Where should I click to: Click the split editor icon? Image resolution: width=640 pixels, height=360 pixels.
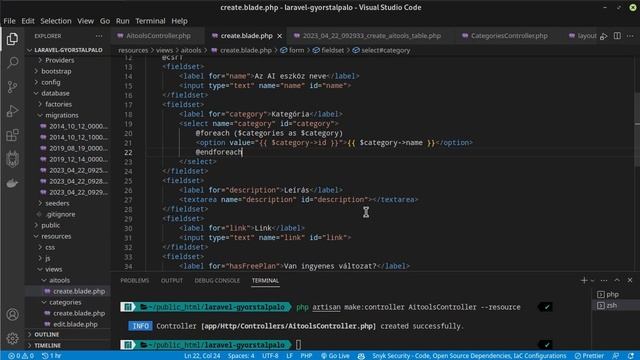(617, 36)
